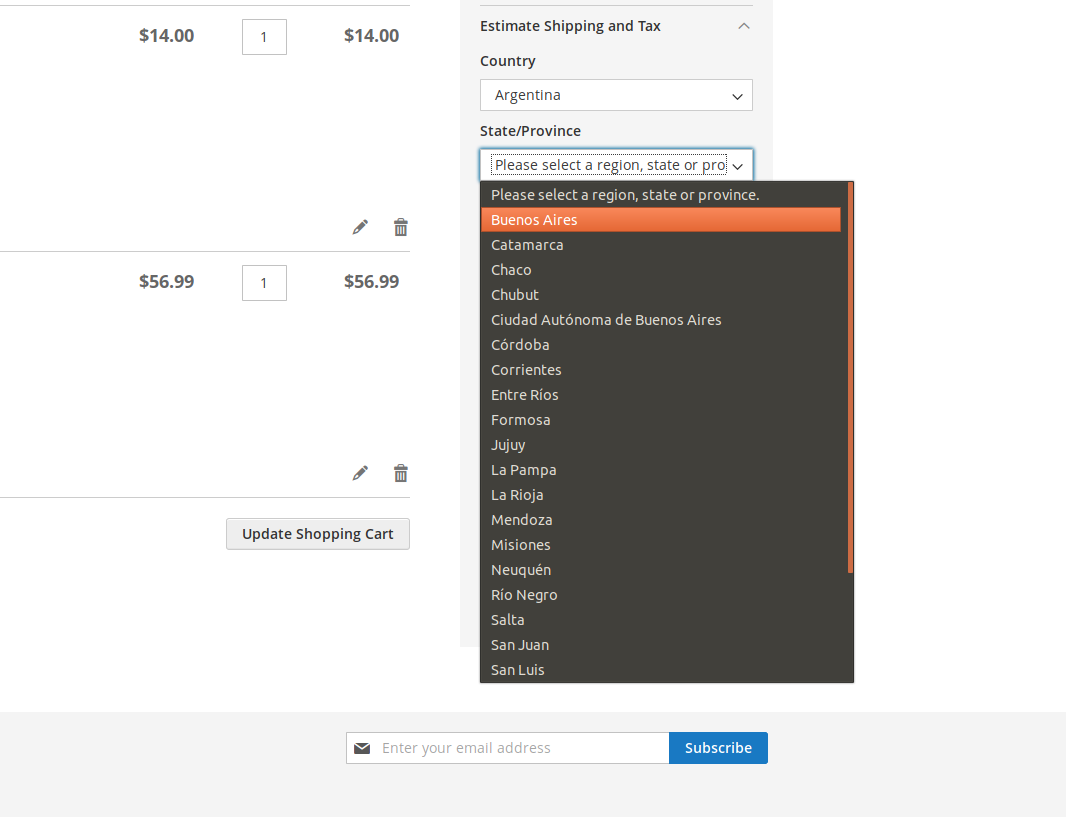Pick Misiones from the list
The width and height of the screenshot is (1066, 817).
[x=661, y=545]
